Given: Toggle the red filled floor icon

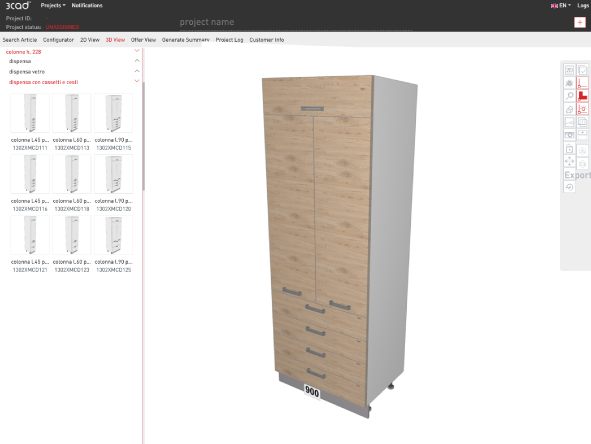Looking at the screenshot, I should pos(582,96).
